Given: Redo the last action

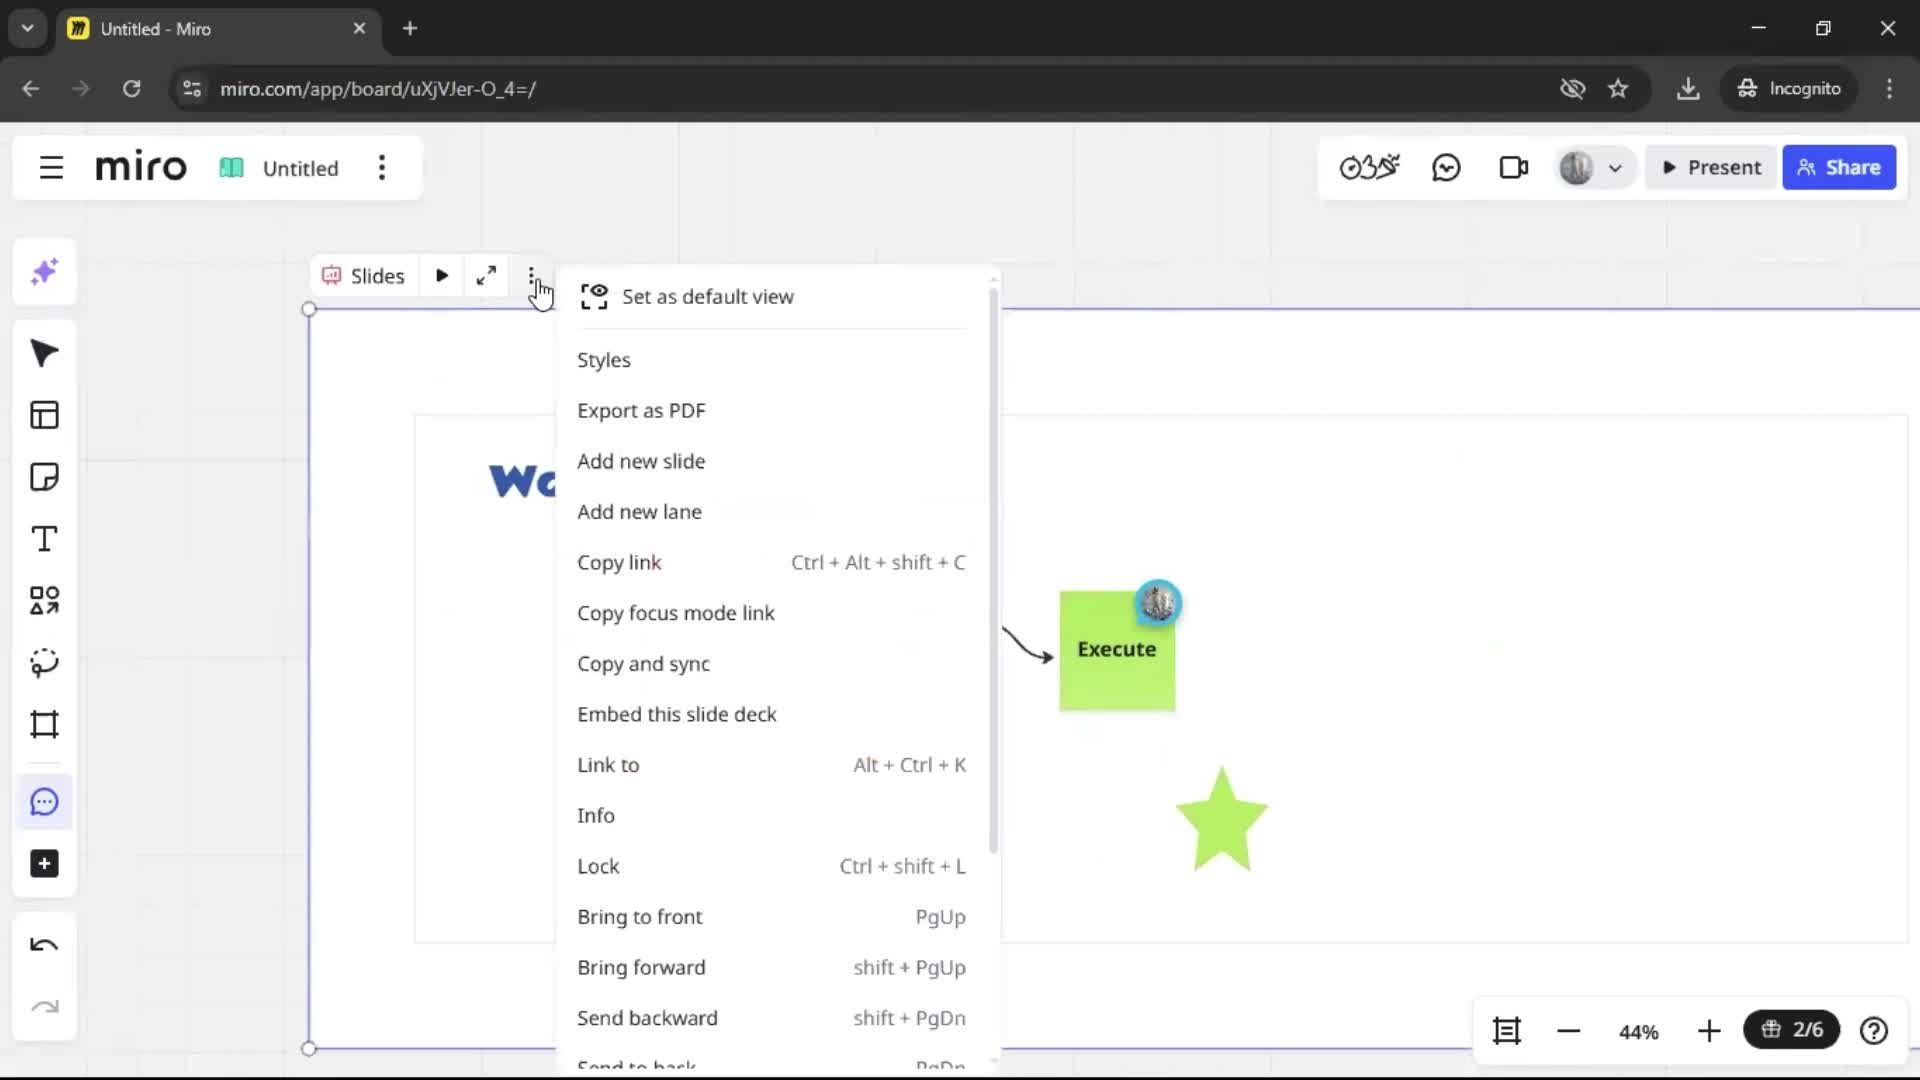Looking at the screenshot, I should click(44, 1007).
